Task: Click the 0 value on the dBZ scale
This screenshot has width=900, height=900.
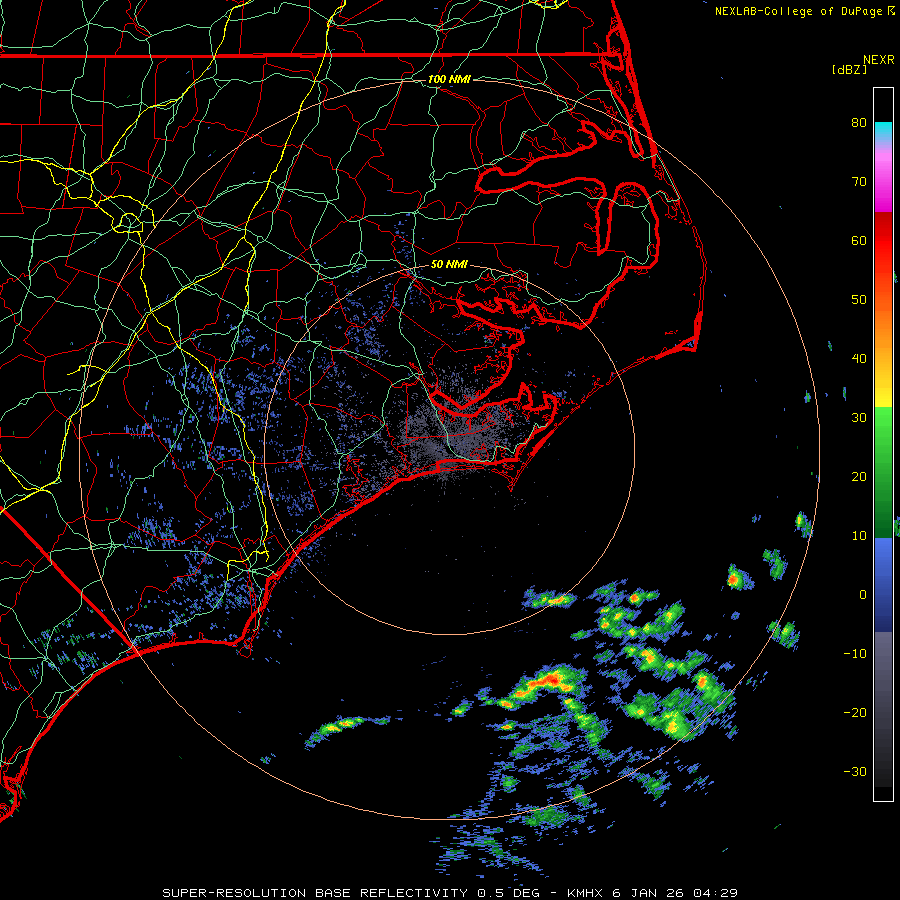Action: 863,595
